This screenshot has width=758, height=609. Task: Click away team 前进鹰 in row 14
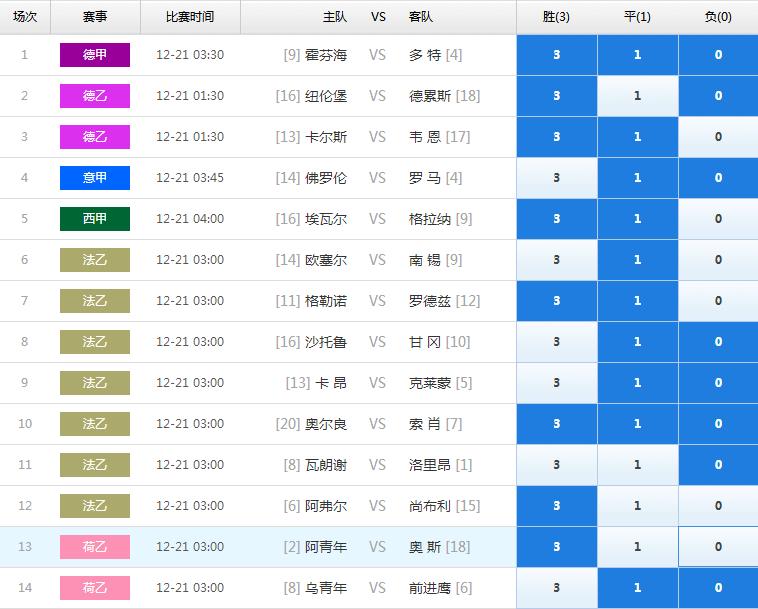point(430,588)
